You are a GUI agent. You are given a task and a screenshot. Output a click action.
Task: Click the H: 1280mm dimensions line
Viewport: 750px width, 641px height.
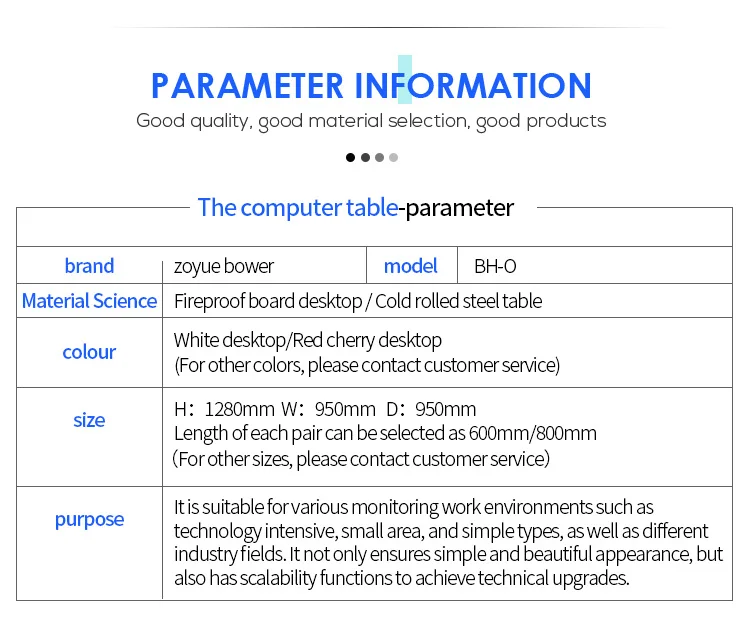(325, 409)
